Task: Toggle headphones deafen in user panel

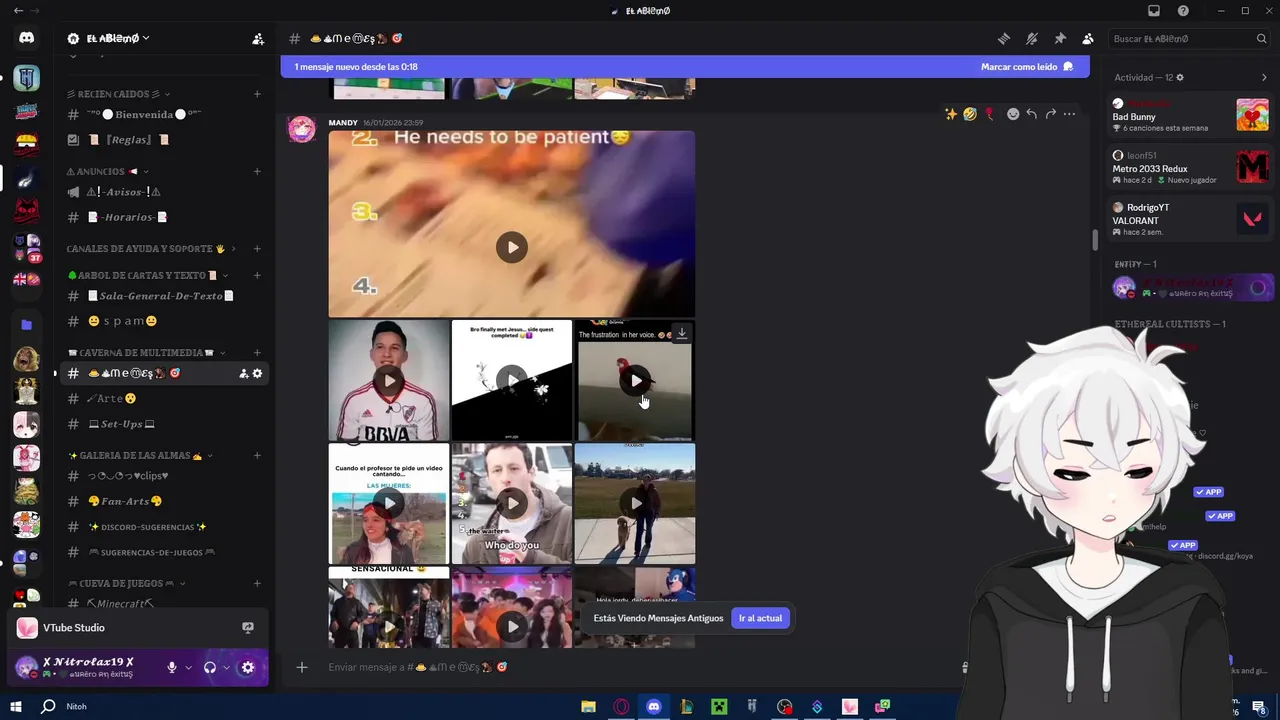Action: coord(210,667)
